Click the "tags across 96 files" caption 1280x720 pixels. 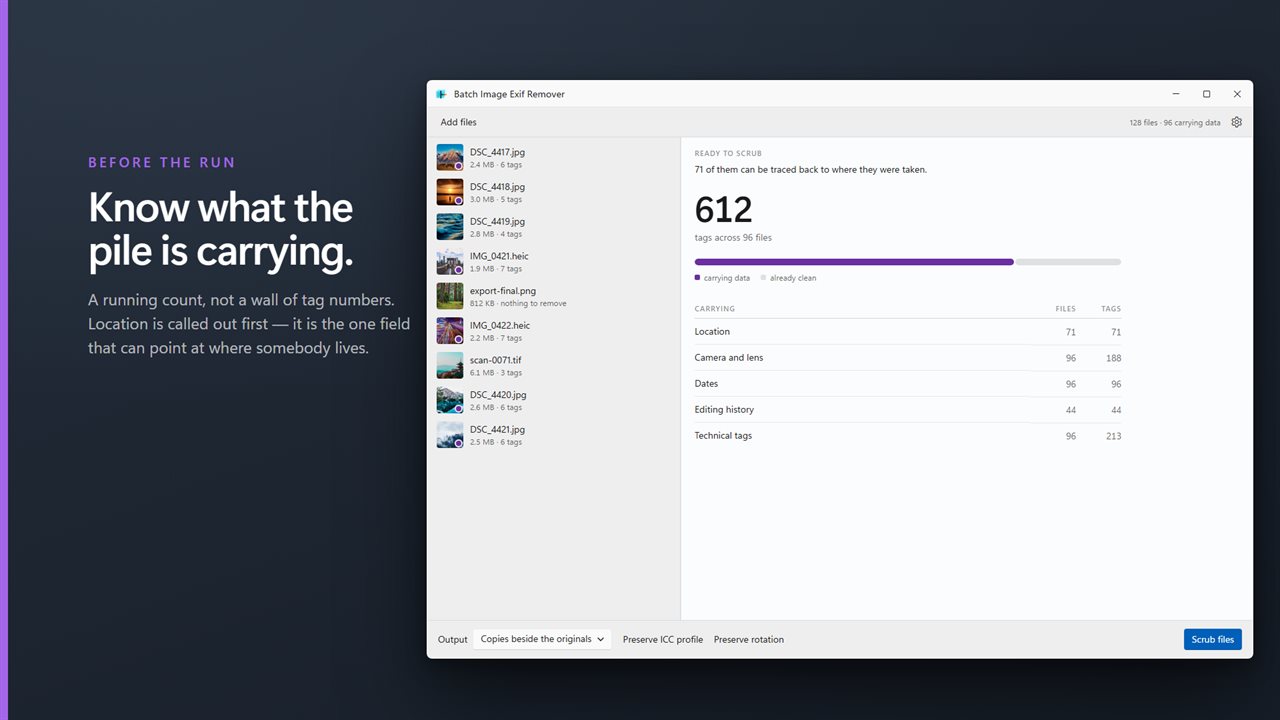(x=733, y=238)
